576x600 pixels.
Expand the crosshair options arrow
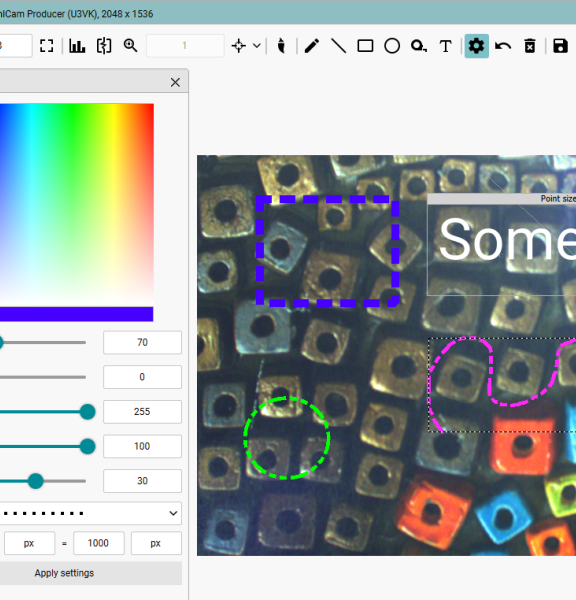257,46
